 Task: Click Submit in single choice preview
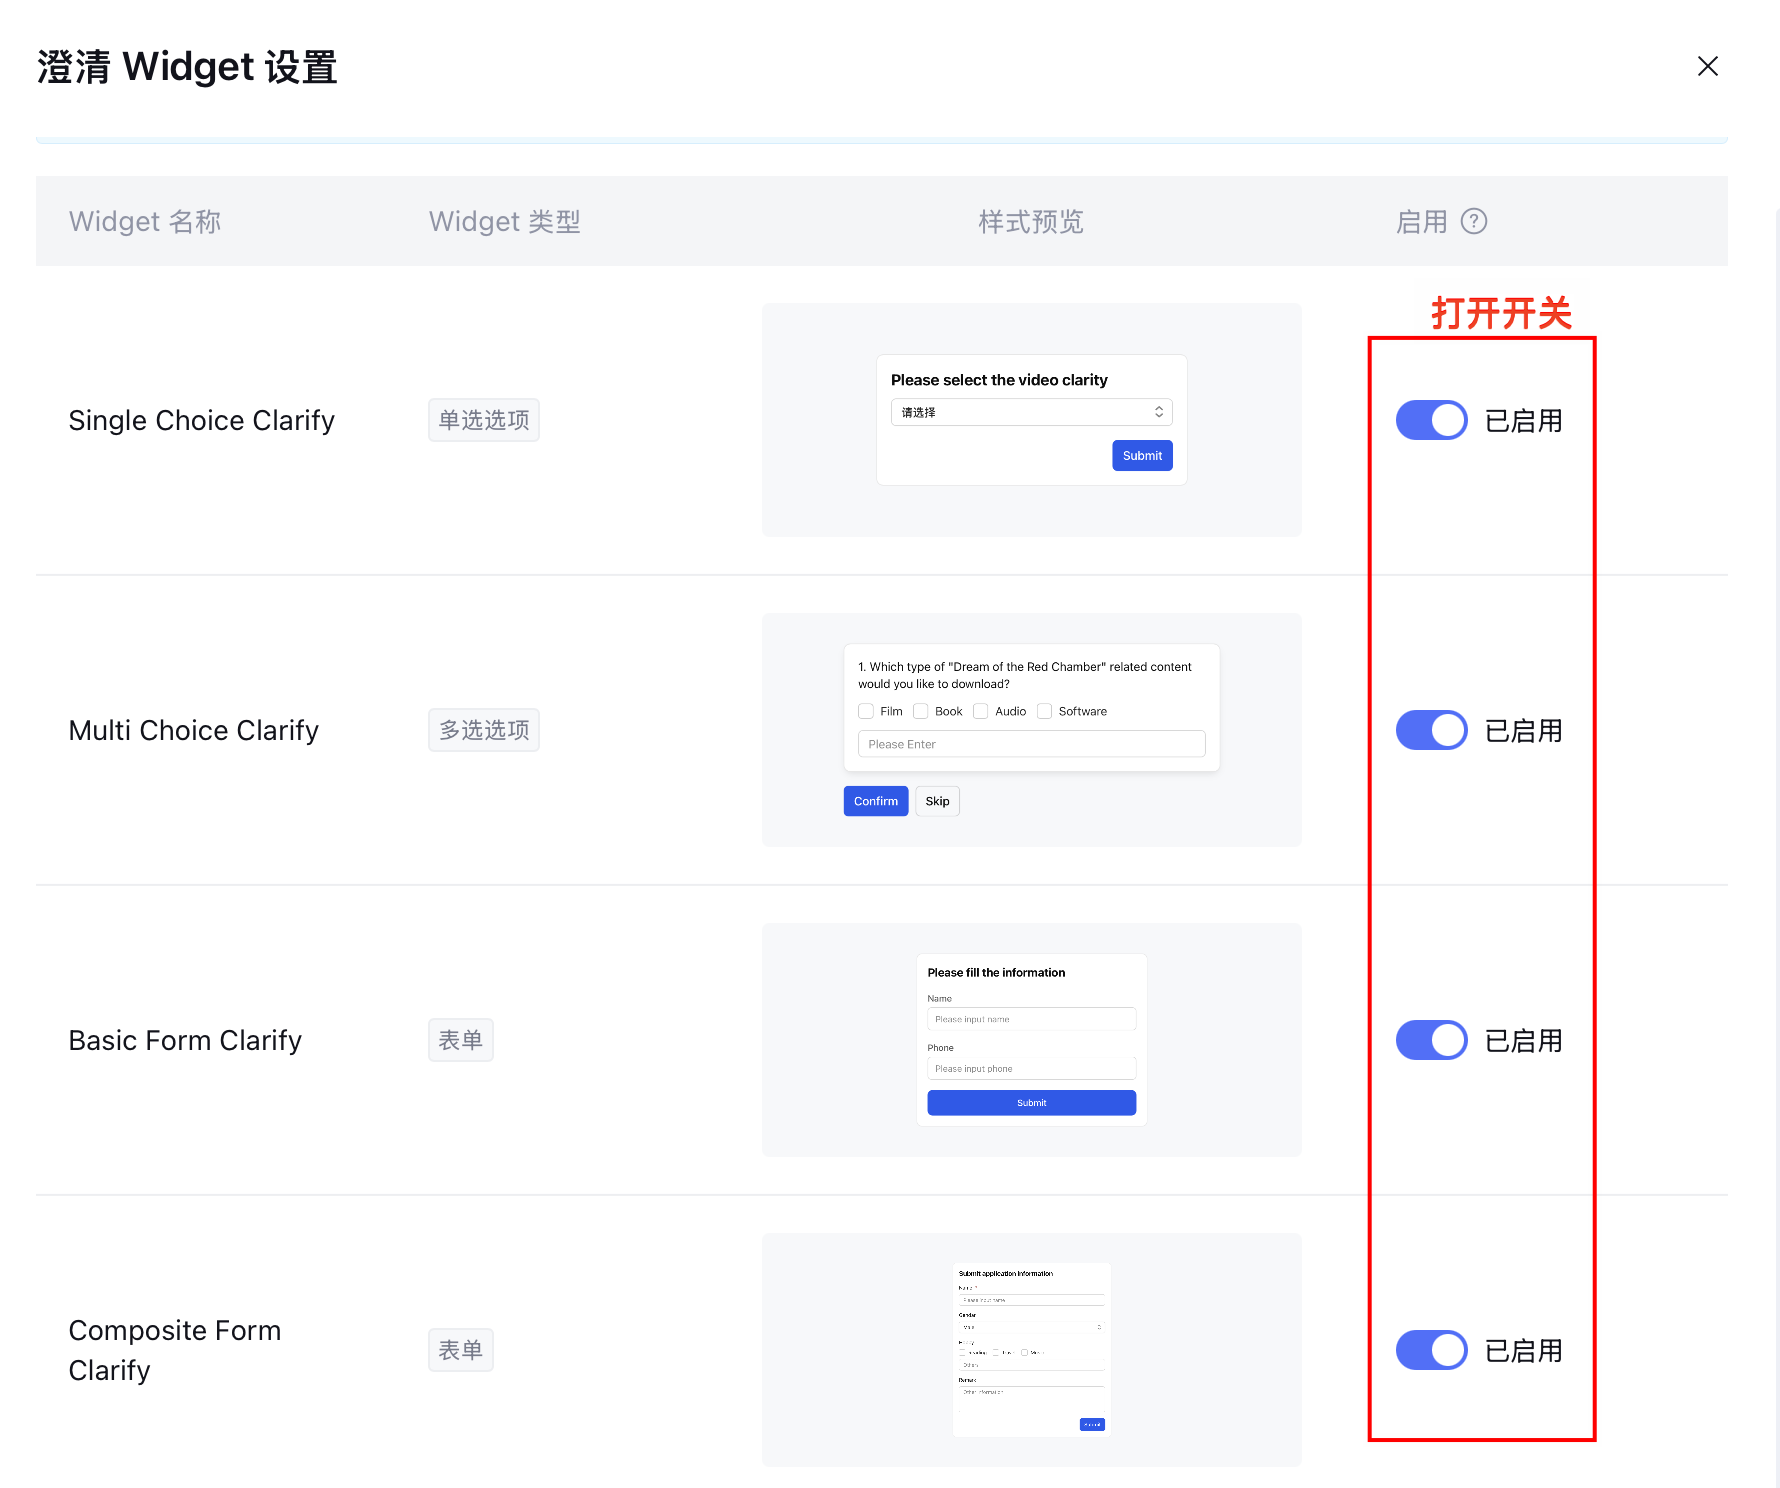click(x=1142, y=456)
